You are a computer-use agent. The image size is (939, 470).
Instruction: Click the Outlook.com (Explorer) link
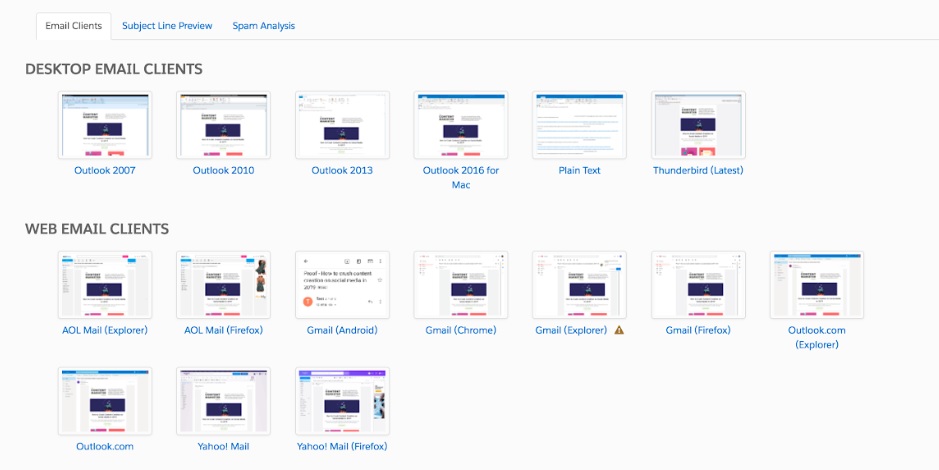click(816, 337)
